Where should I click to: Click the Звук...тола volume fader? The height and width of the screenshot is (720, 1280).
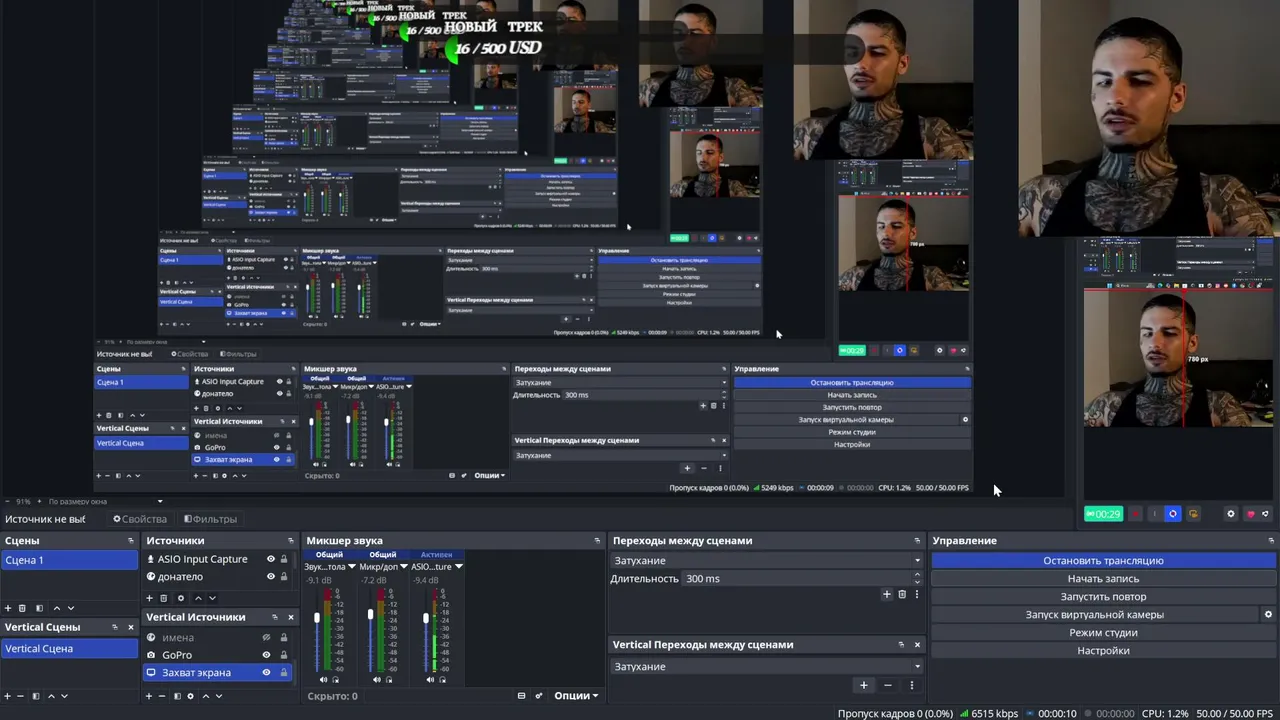317,618
